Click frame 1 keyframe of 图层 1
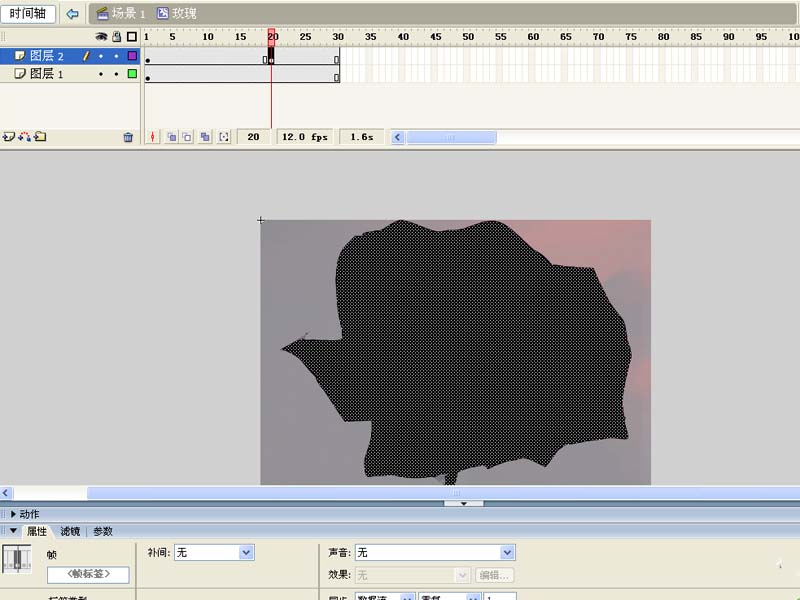 click(x=148, y=74)
